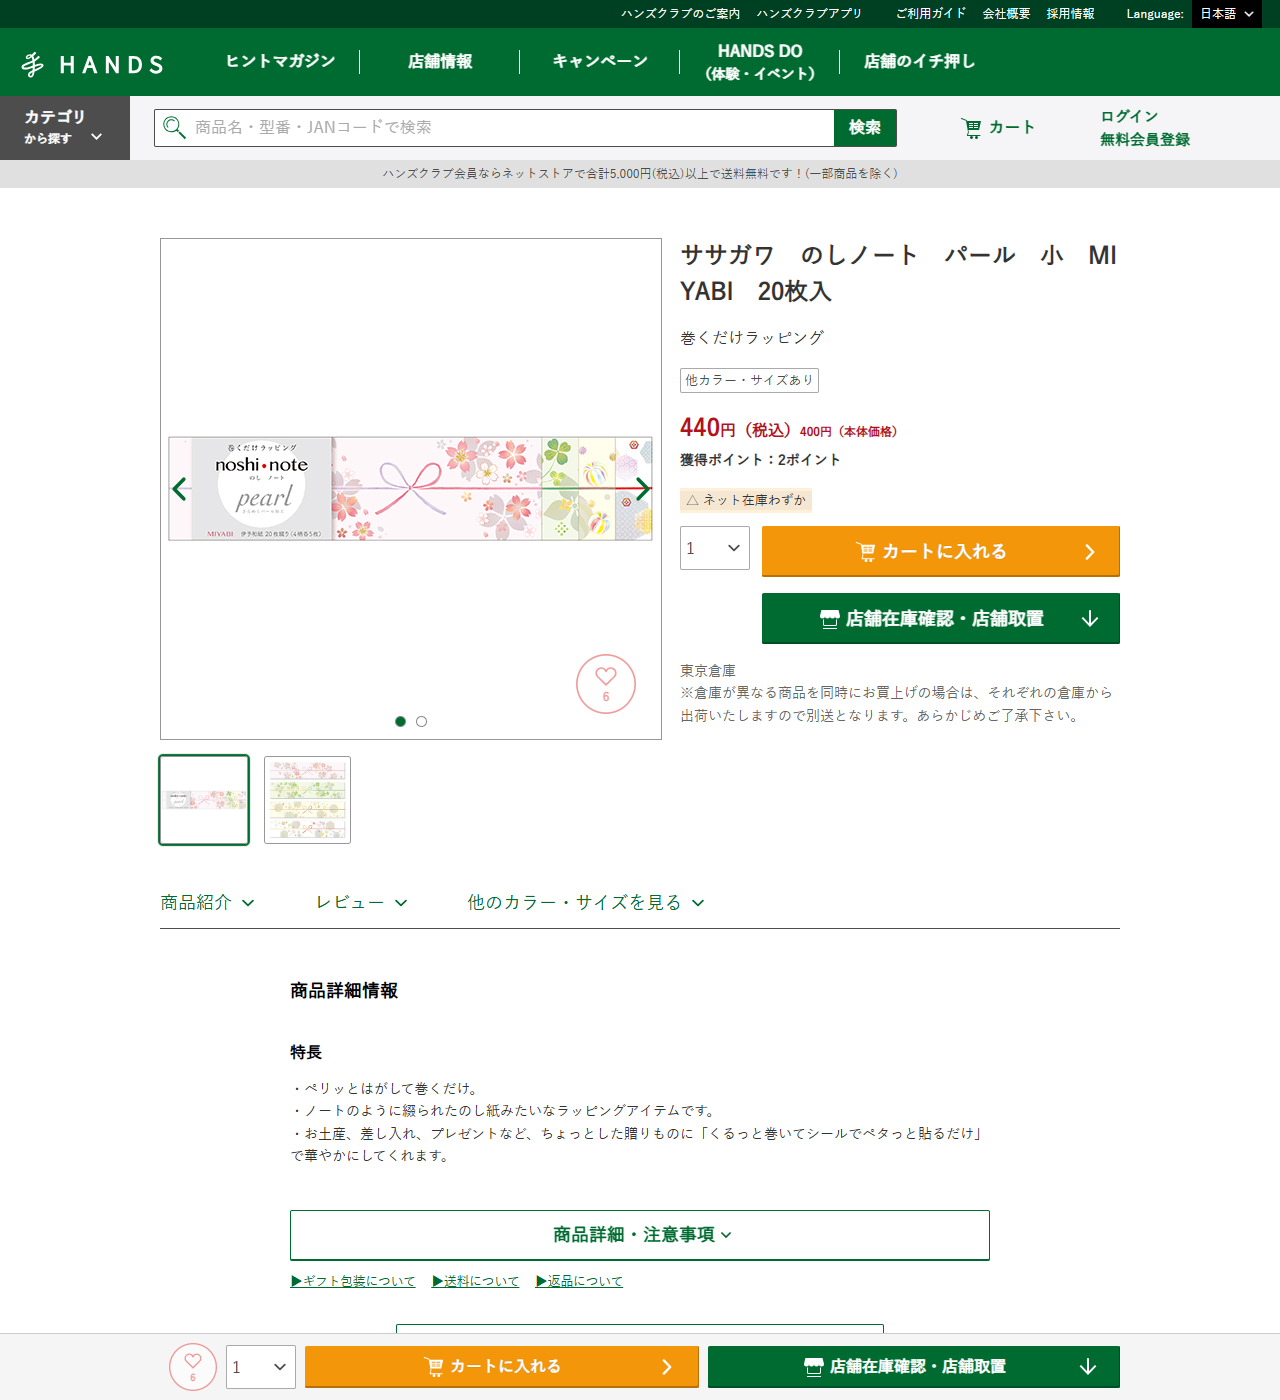Jump to 他のカラー・サイズを見る section

(x=586, y=902)
